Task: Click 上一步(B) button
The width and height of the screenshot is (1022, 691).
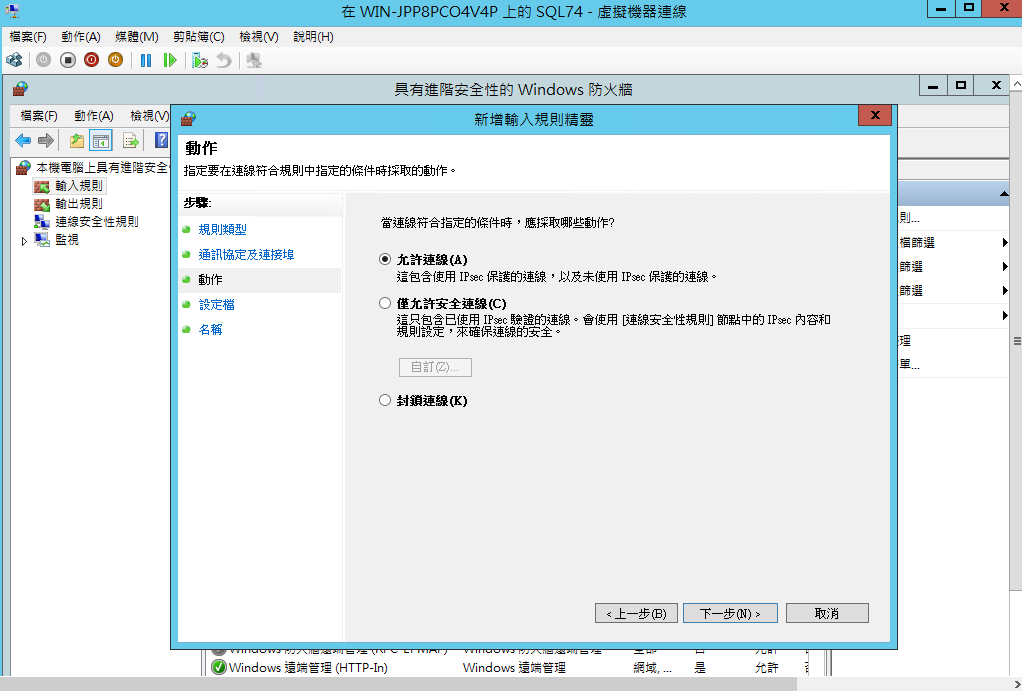Action: [x=636, y=613]
